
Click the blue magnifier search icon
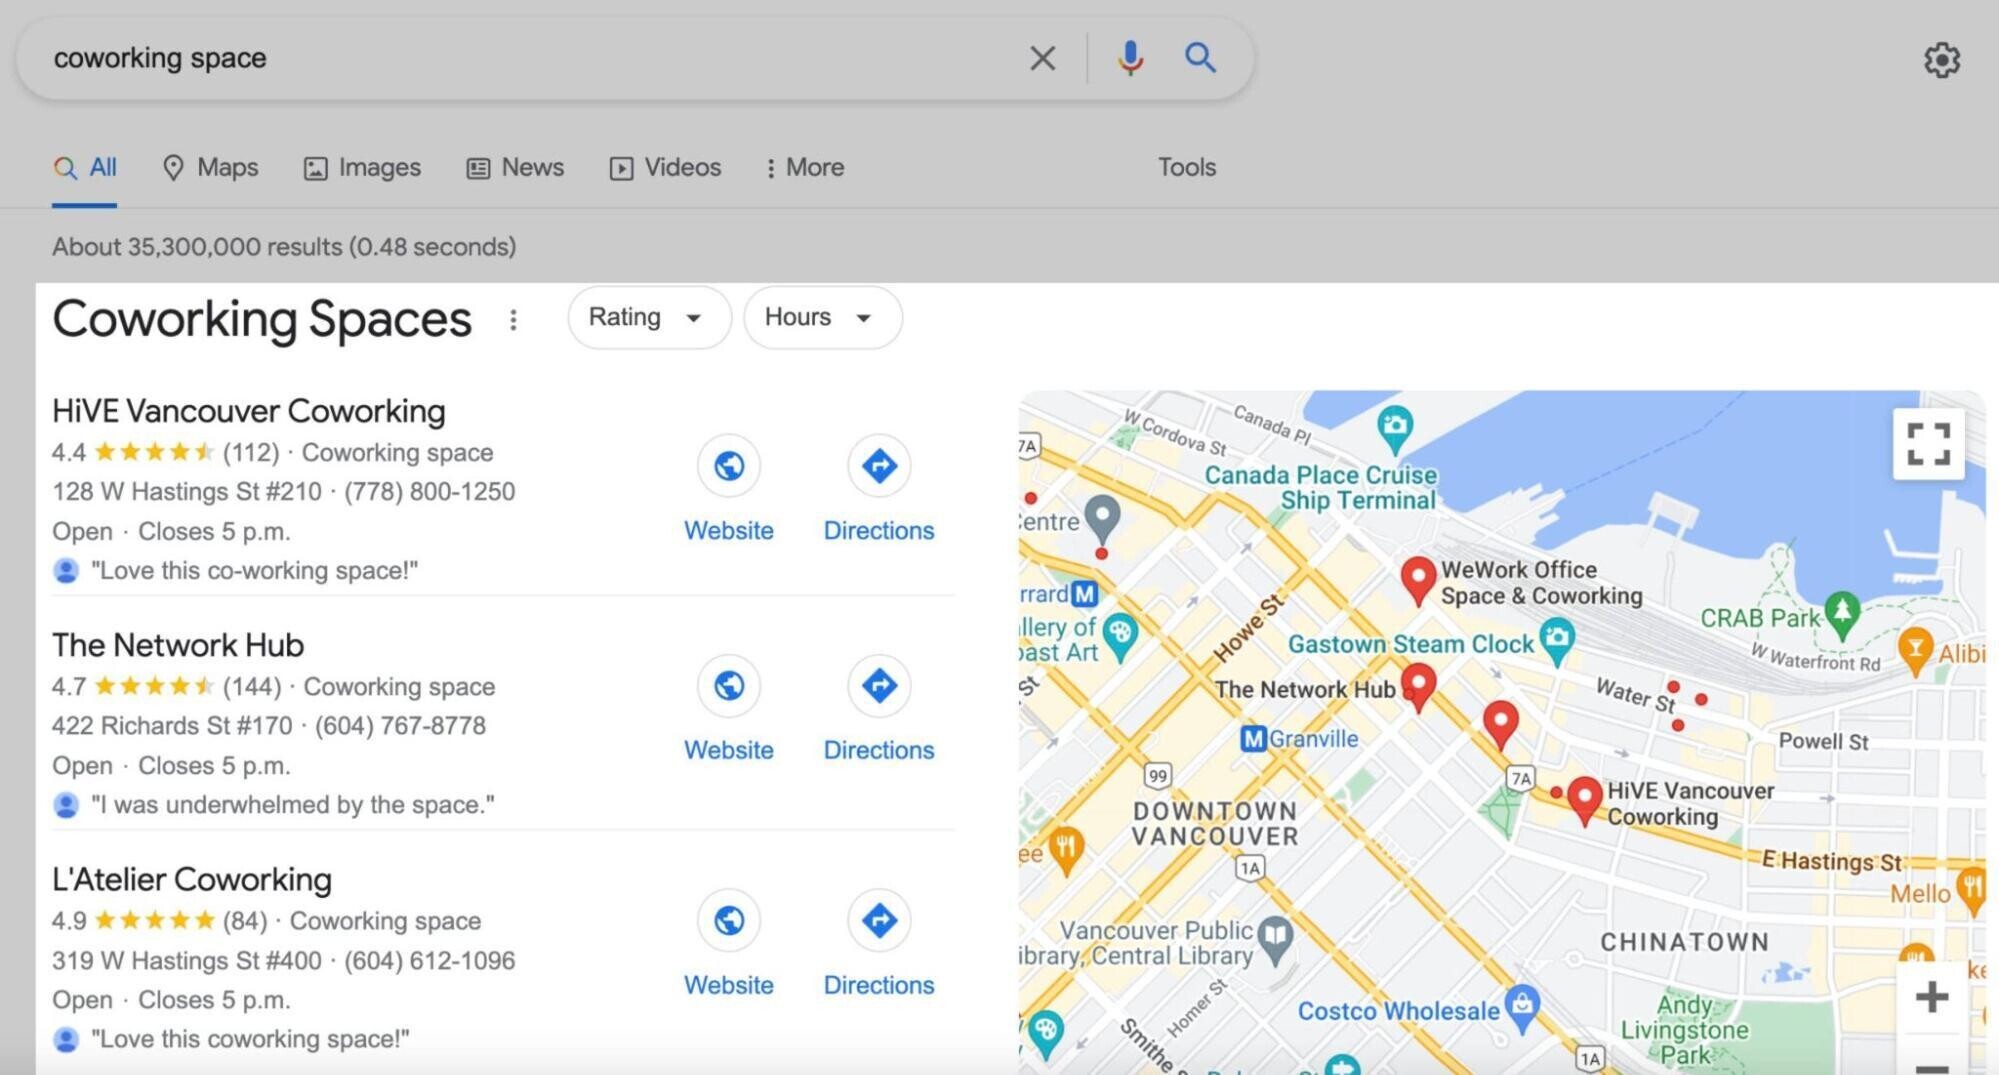pos(1200,58)
